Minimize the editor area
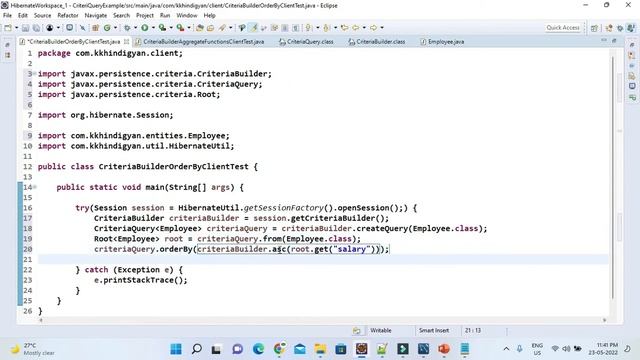Image resolution: width=640 pixels, height=360 pixels. (604, 40)
